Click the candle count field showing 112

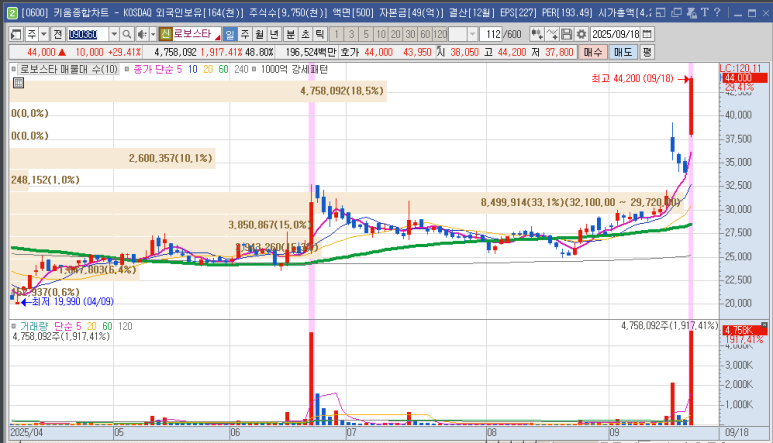click(490, 34)
